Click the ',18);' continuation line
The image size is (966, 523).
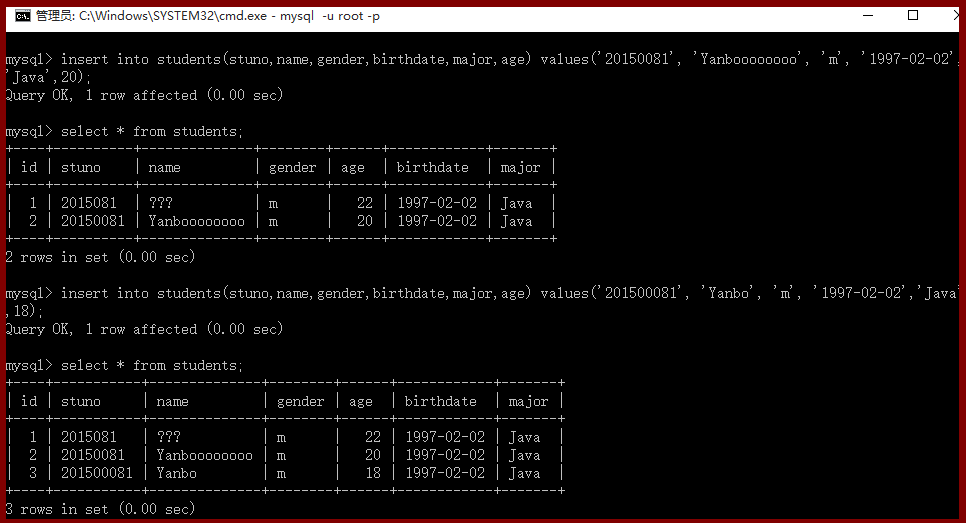tap(24, 311)
